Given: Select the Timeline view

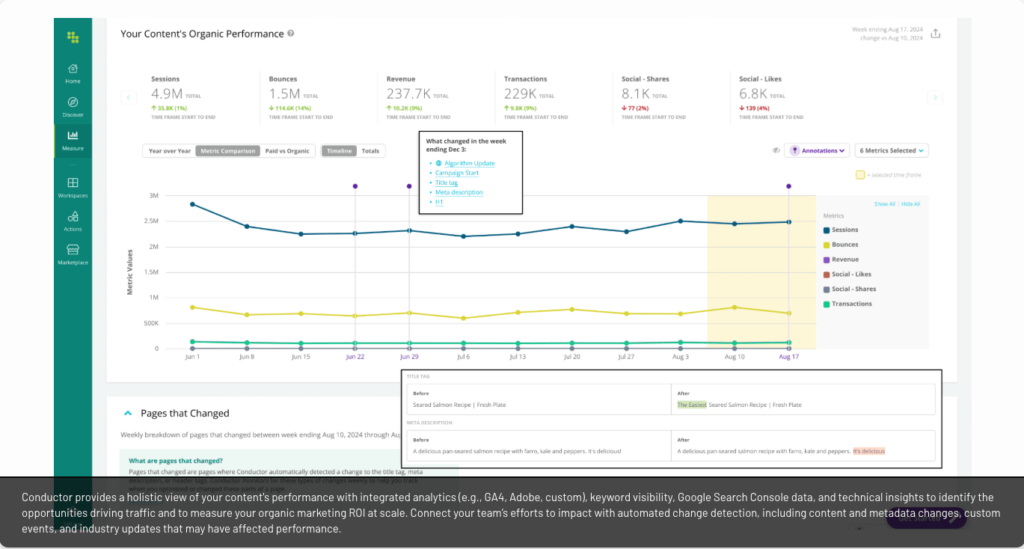Looking at the screenshot, I should coord(339,151).
